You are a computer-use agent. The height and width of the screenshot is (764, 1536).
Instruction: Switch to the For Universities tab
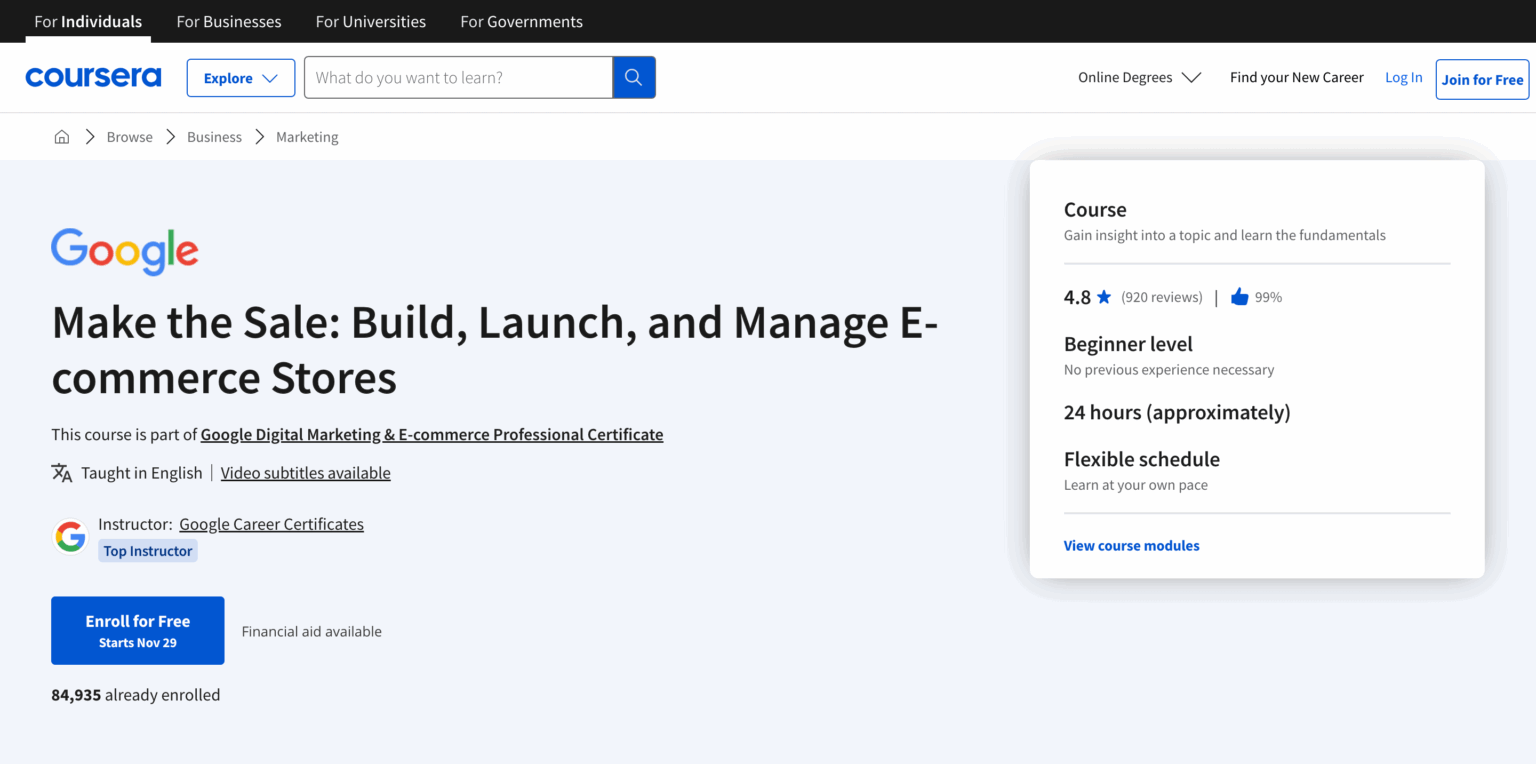point(370,21)
